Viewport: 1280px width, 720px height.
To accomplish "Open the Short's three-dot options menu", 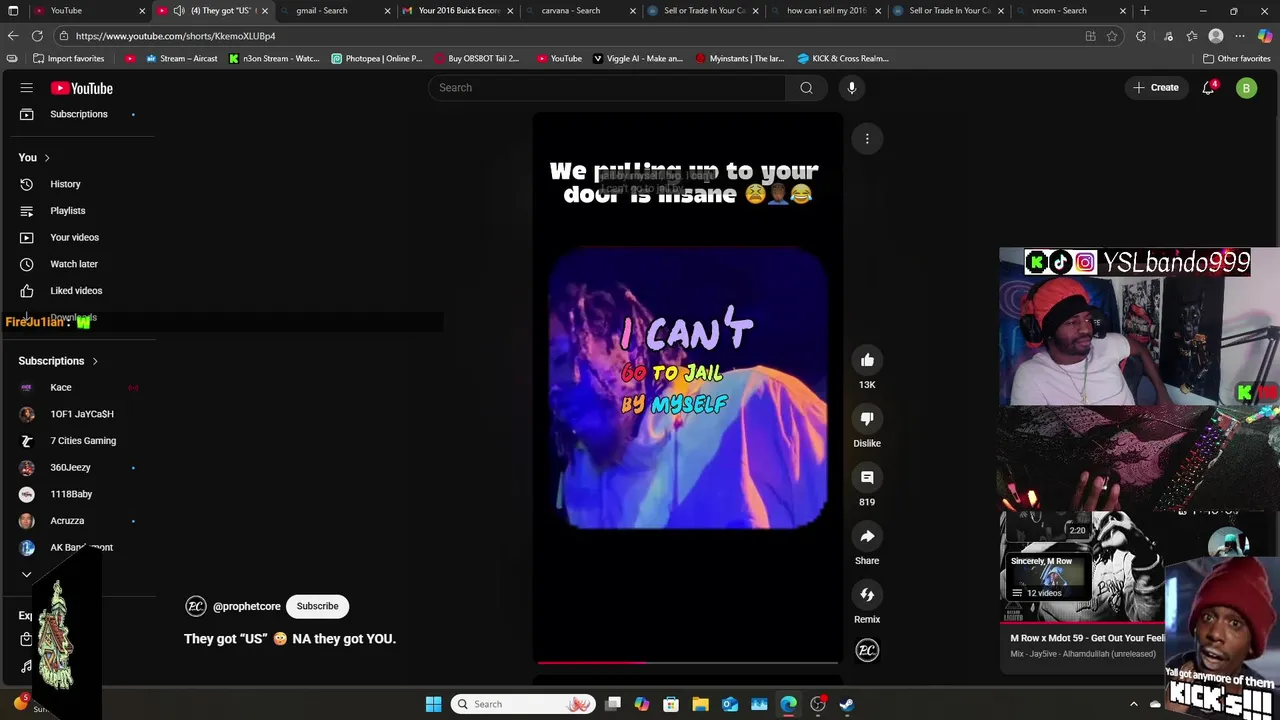I will [867, 138].
